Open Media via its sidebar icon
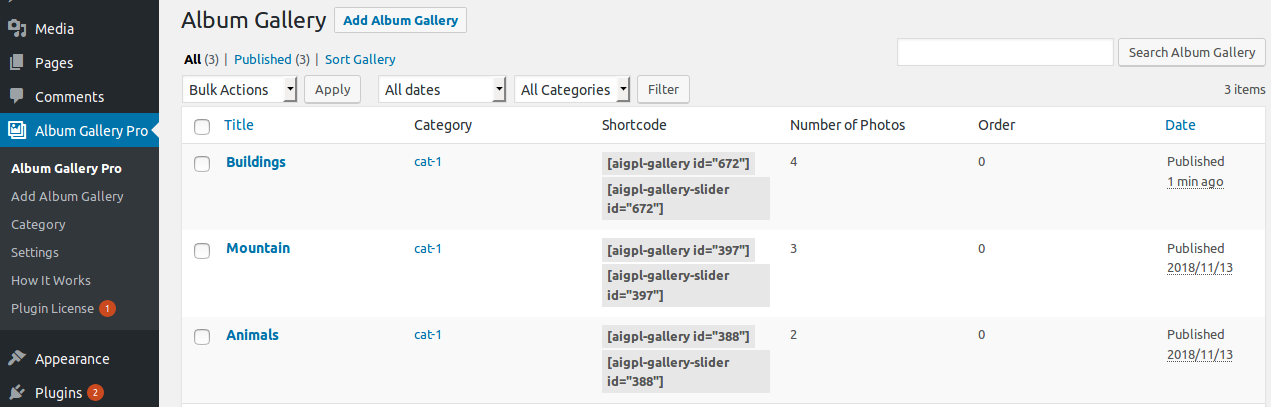The width and height of the screenshot is (1271, 407). [x=17, y=29]
